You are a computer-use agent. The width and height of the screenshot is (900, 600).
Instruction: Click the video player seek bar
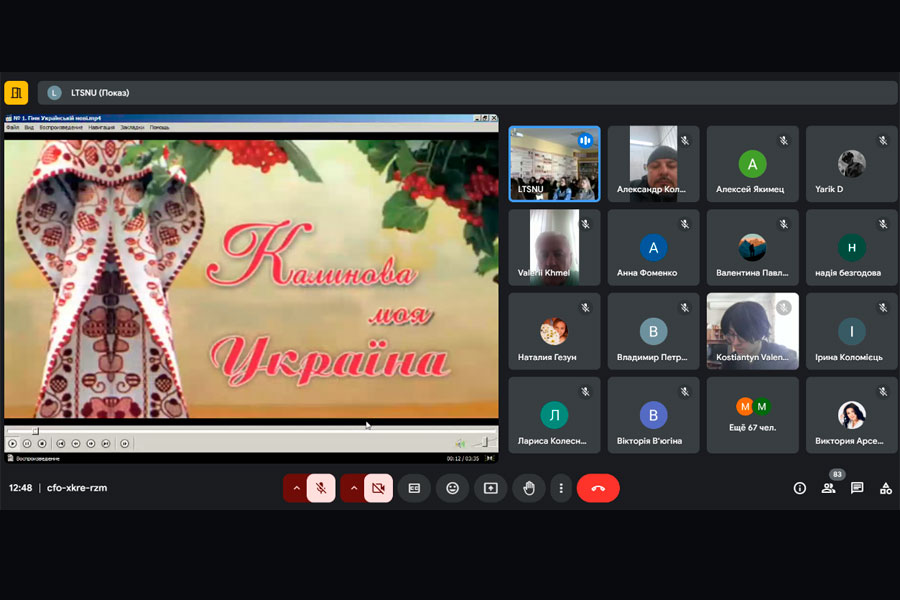pyautogui.click(x=250, y=431)
